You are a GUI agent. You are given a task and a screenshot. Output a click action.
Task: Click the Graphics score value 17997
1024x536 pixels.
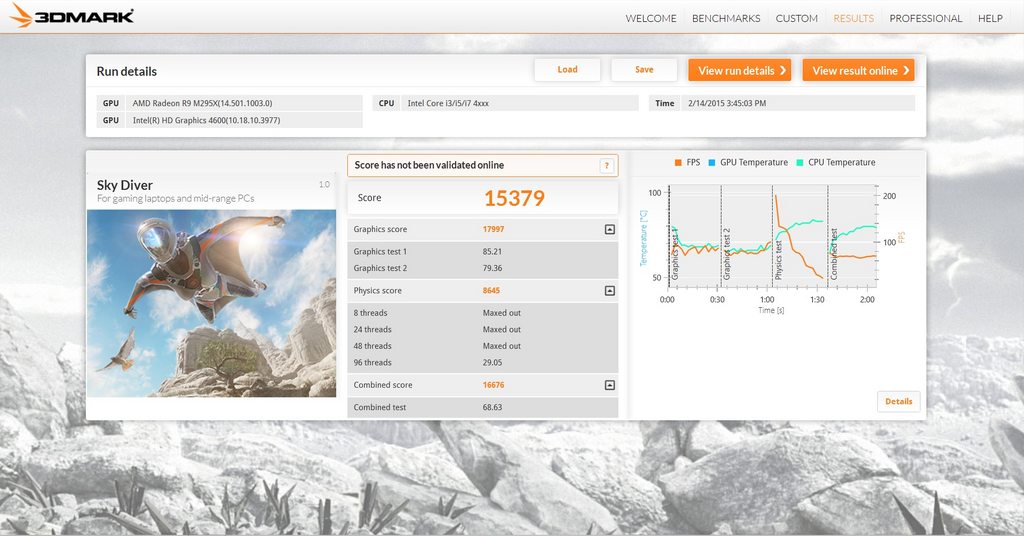(x=493, y=229)
